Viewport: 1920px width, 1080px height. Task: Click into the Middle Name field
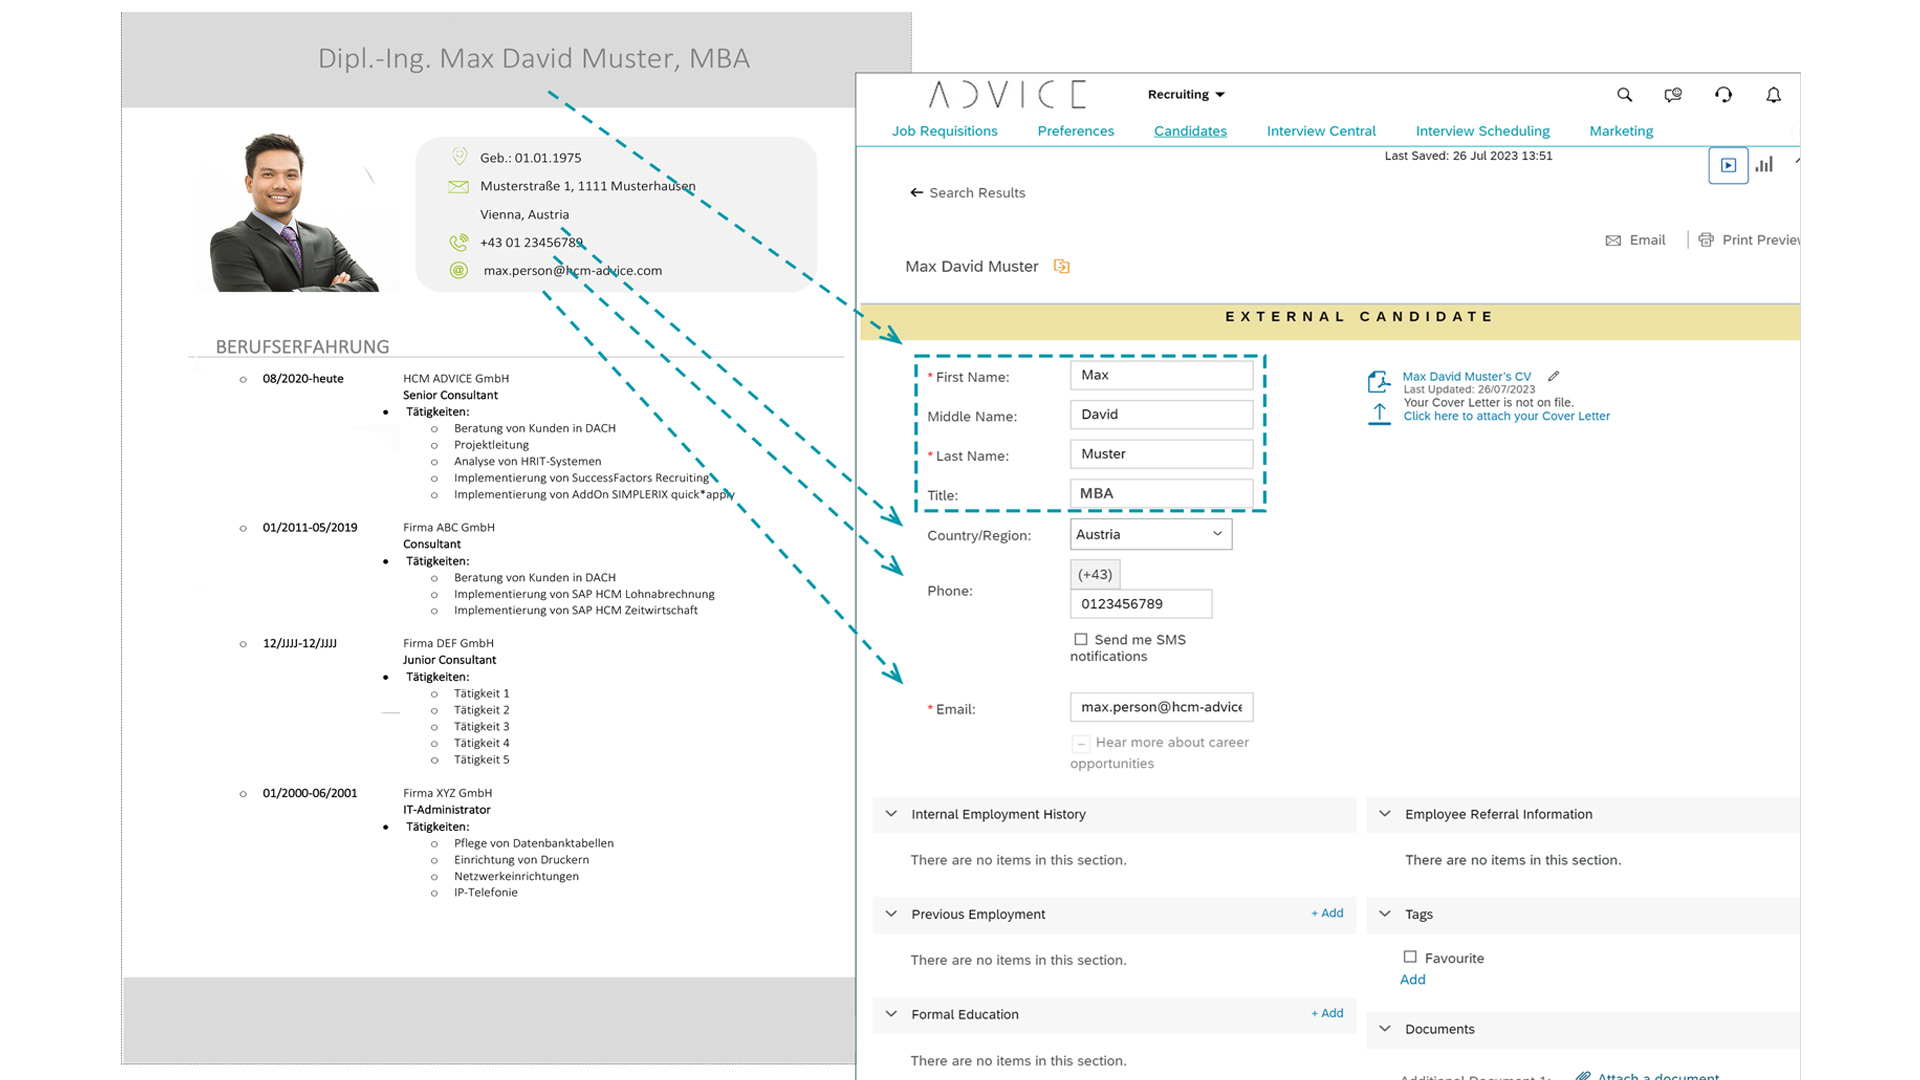1160,414
